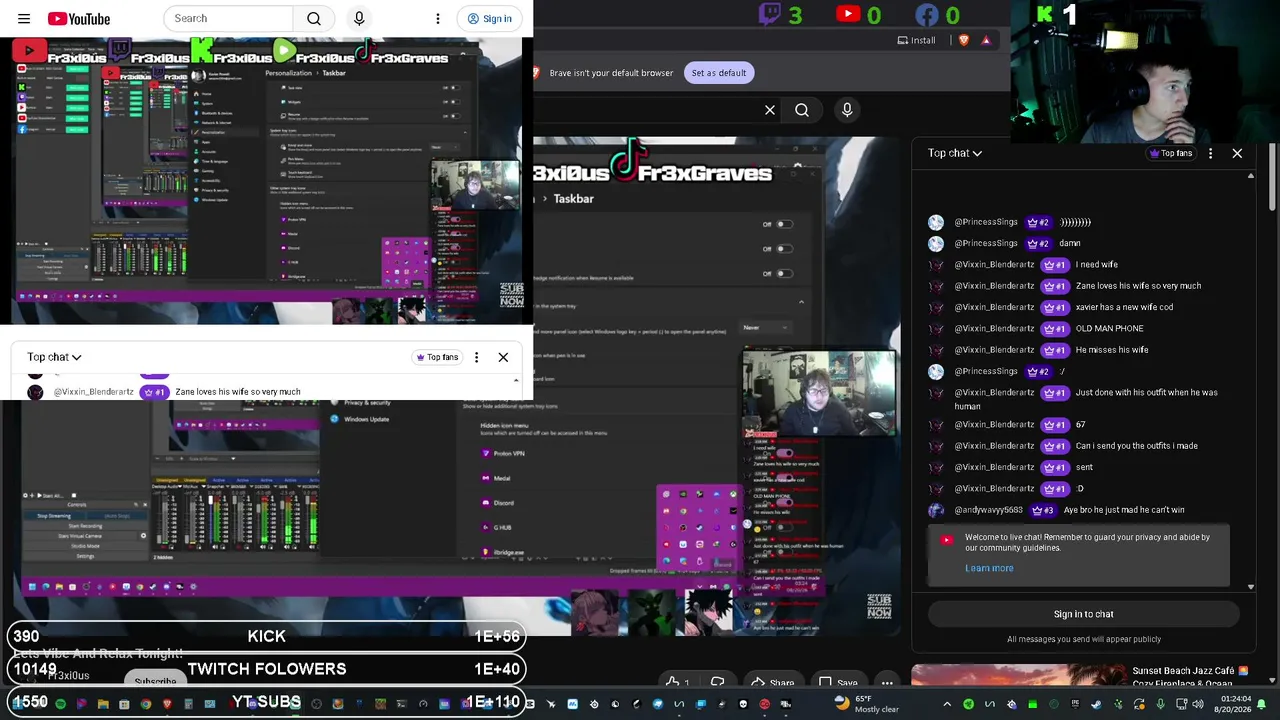The height and width of the screenshot is (720, 1280).
Task: Select chat message 'Aye bro he just mad he can't win'
Action: tap(1124, 510)
